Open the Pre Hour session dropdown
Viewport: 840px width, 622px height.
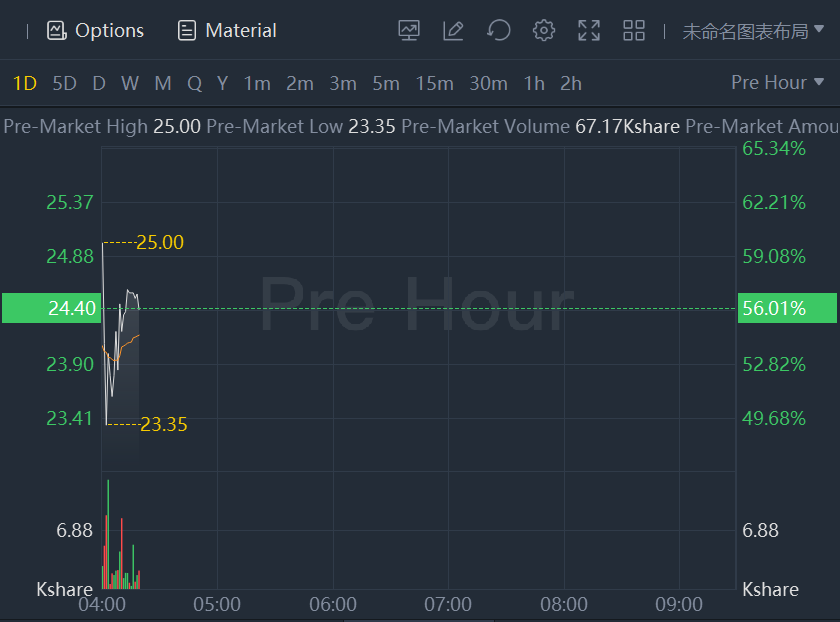(x=777, y=83)
